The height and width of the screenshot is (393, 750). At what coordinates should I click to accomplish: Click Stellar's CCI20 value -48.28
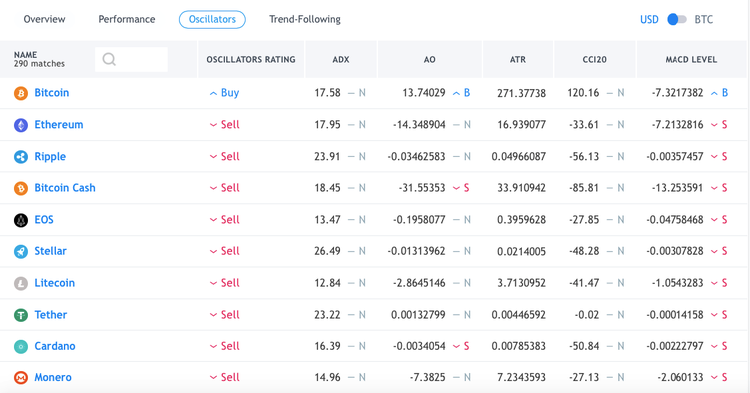[584, 251]
